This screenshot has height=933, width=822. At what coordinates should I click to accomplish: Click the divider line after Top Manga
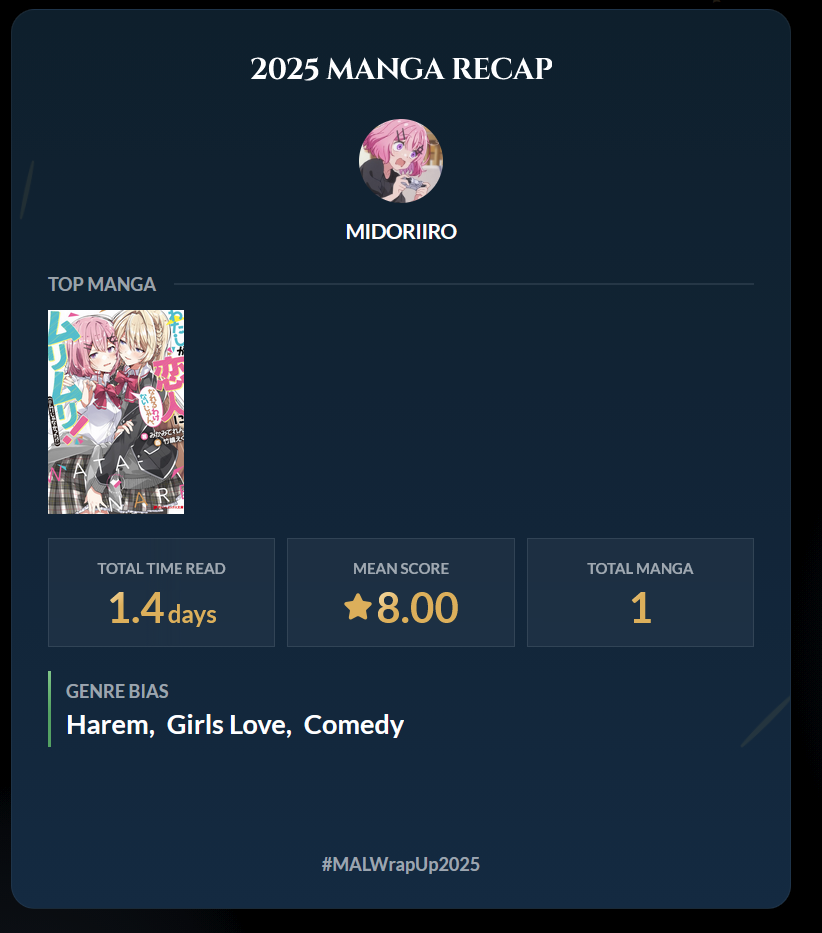pyautogui.click(x=464, y=284)
